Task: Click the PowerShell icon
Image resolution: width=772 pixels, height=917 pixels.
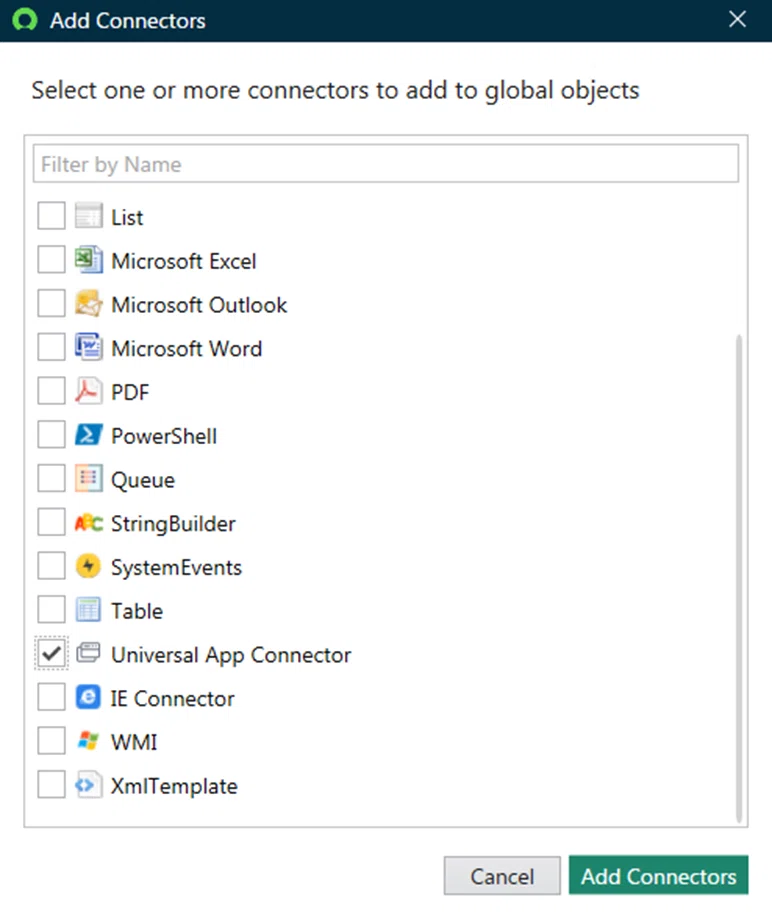Action: click(89, 435)
